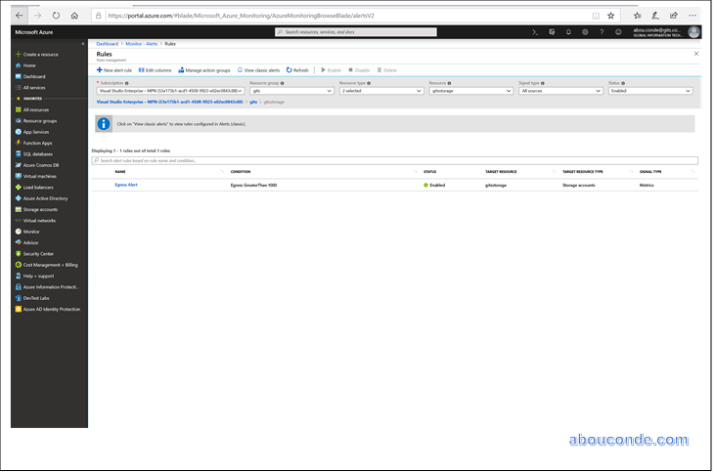Open portal settings gear icon

[x=583, y=32]
